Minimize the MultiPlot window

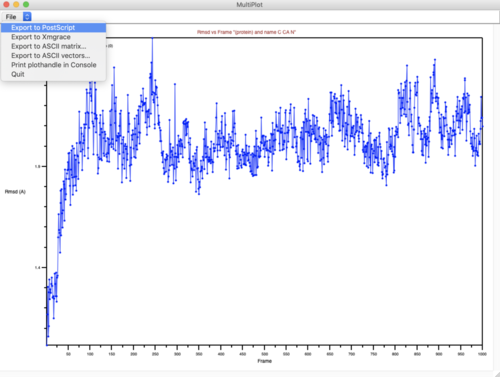pos(16,5)
